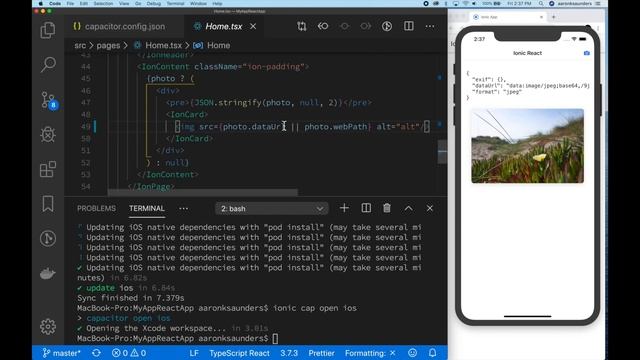640x360 pixels.
Task: Change TypeScript React language mode
Action: (x=240, y=353)
